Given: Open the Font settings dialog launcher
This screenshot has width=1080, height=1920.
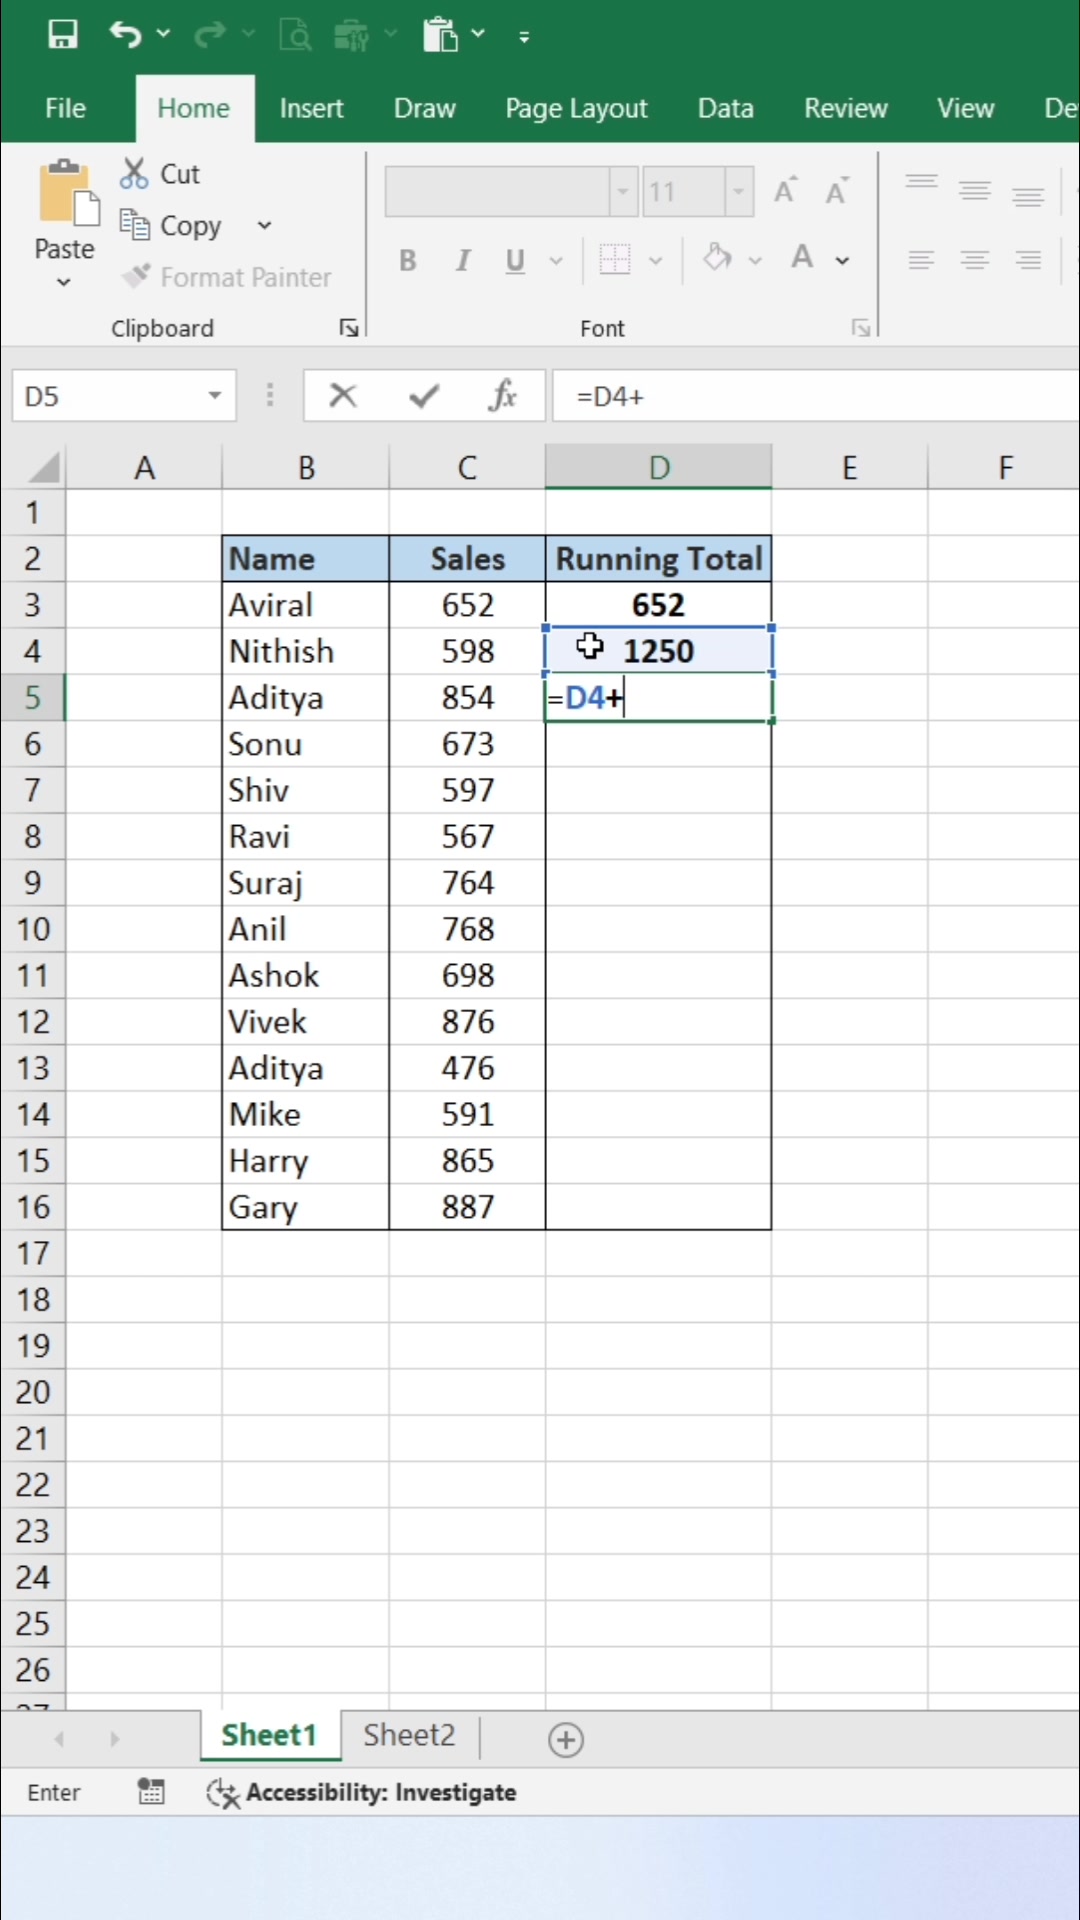Looking at the screenshot, I should (x=861, y=328).
